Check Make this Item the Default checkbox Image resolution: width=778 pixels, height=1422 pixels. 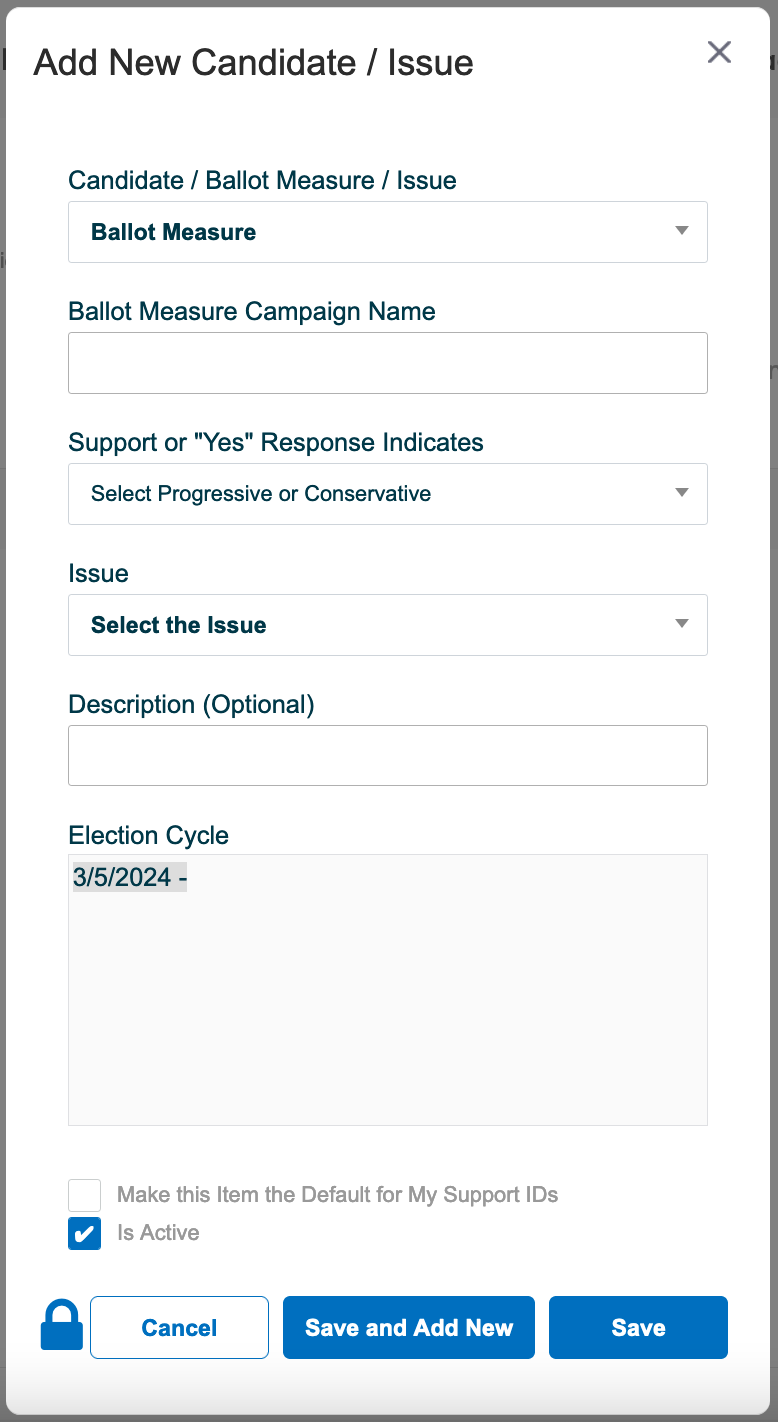pos(85,1195)
